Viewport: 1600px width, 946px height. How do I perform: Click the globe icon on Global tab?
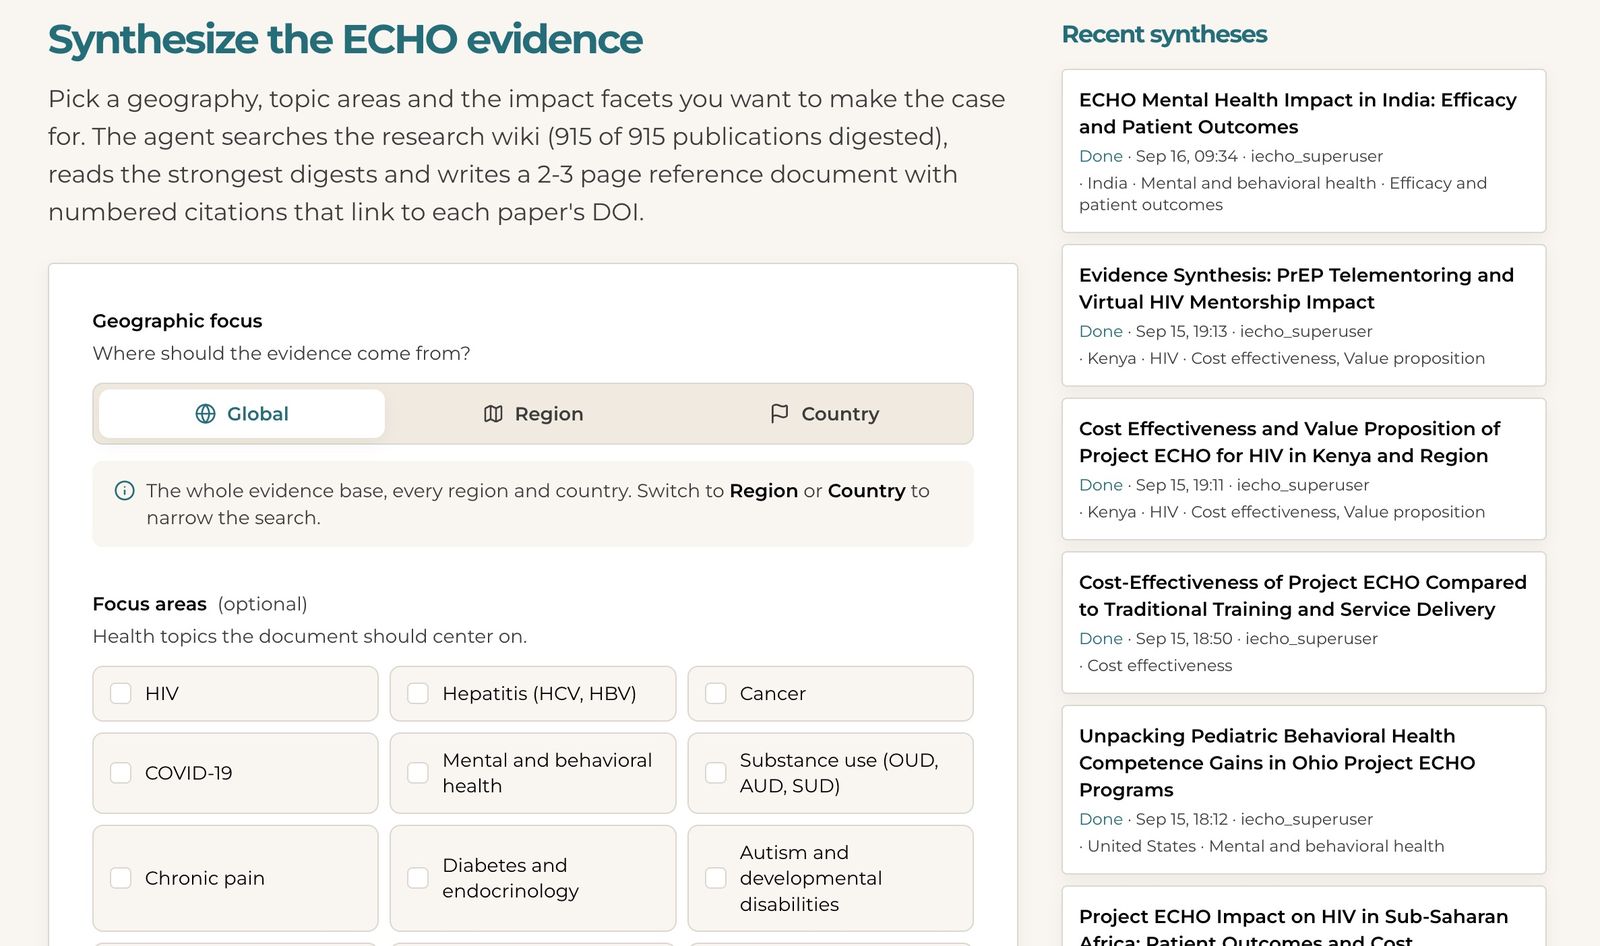[205, 414]
